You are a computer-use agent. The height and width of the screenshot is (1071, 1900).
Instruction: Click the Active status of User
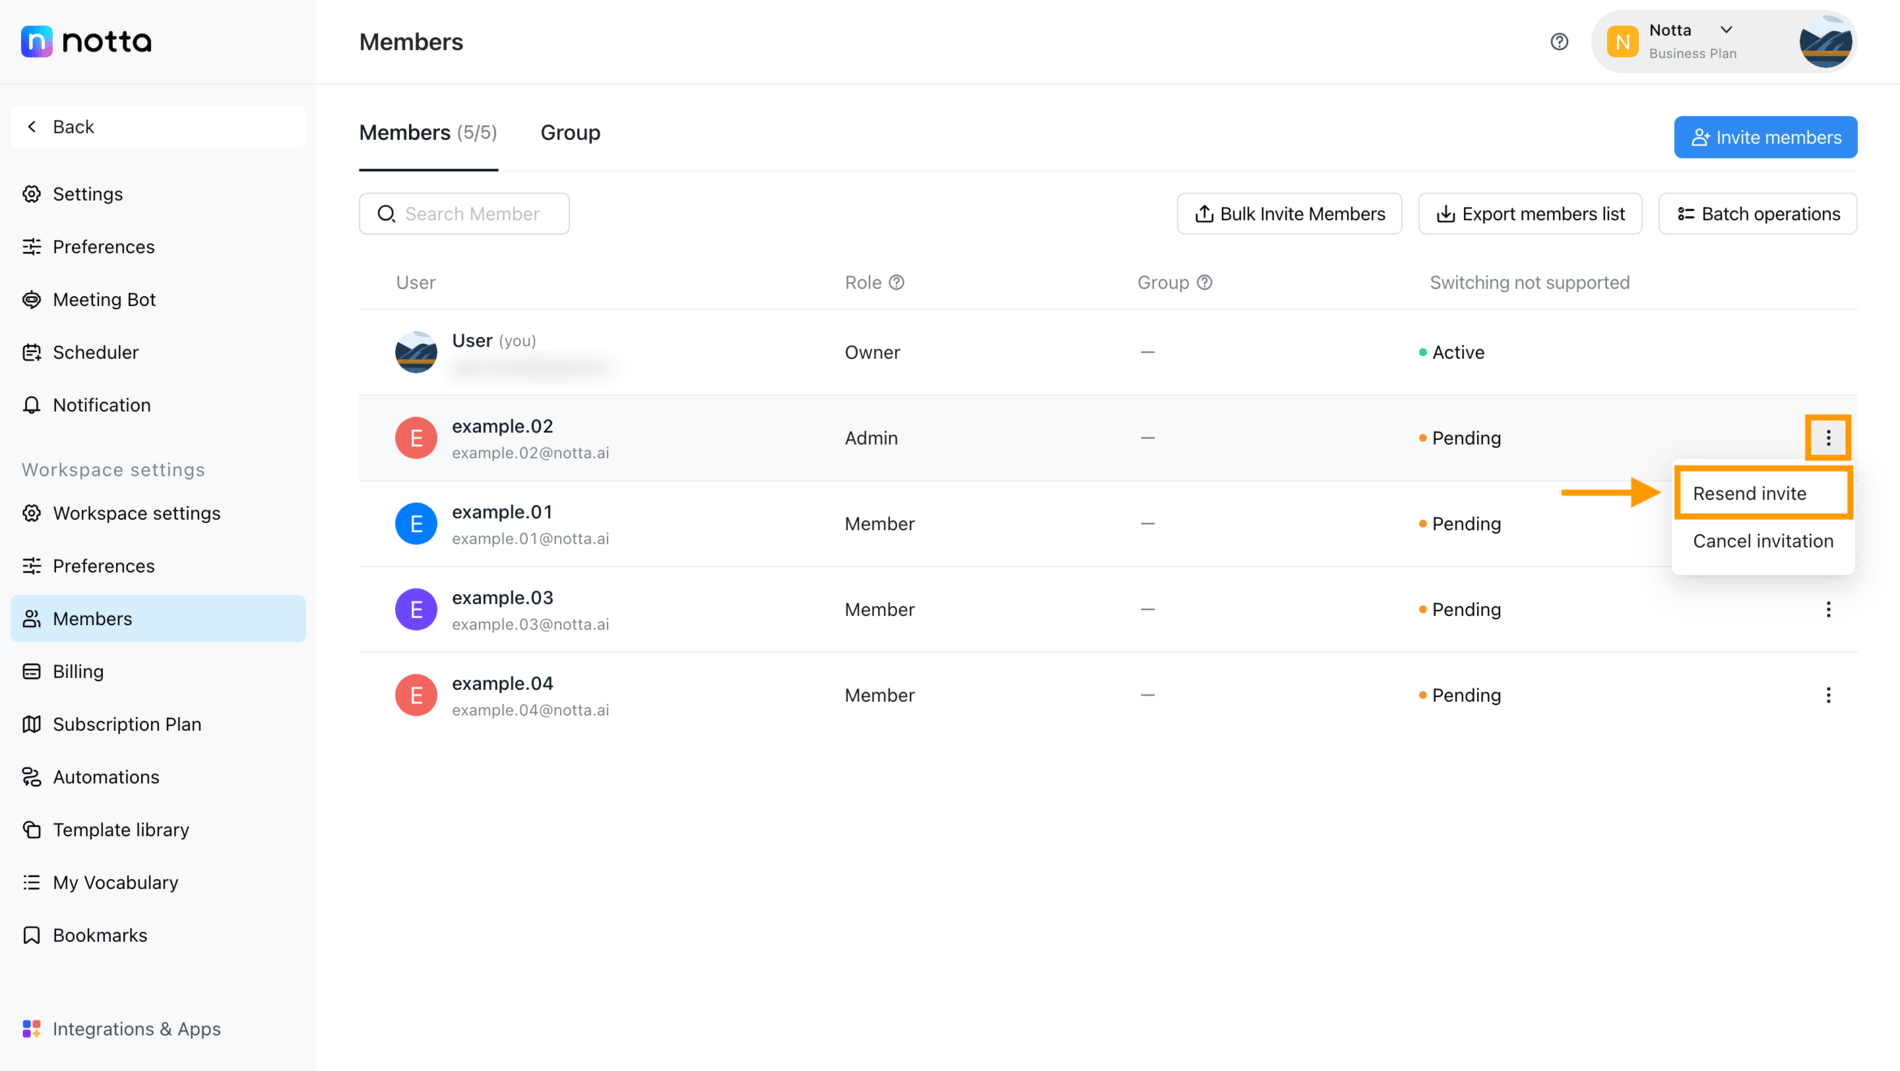[x=1452, y=352]
